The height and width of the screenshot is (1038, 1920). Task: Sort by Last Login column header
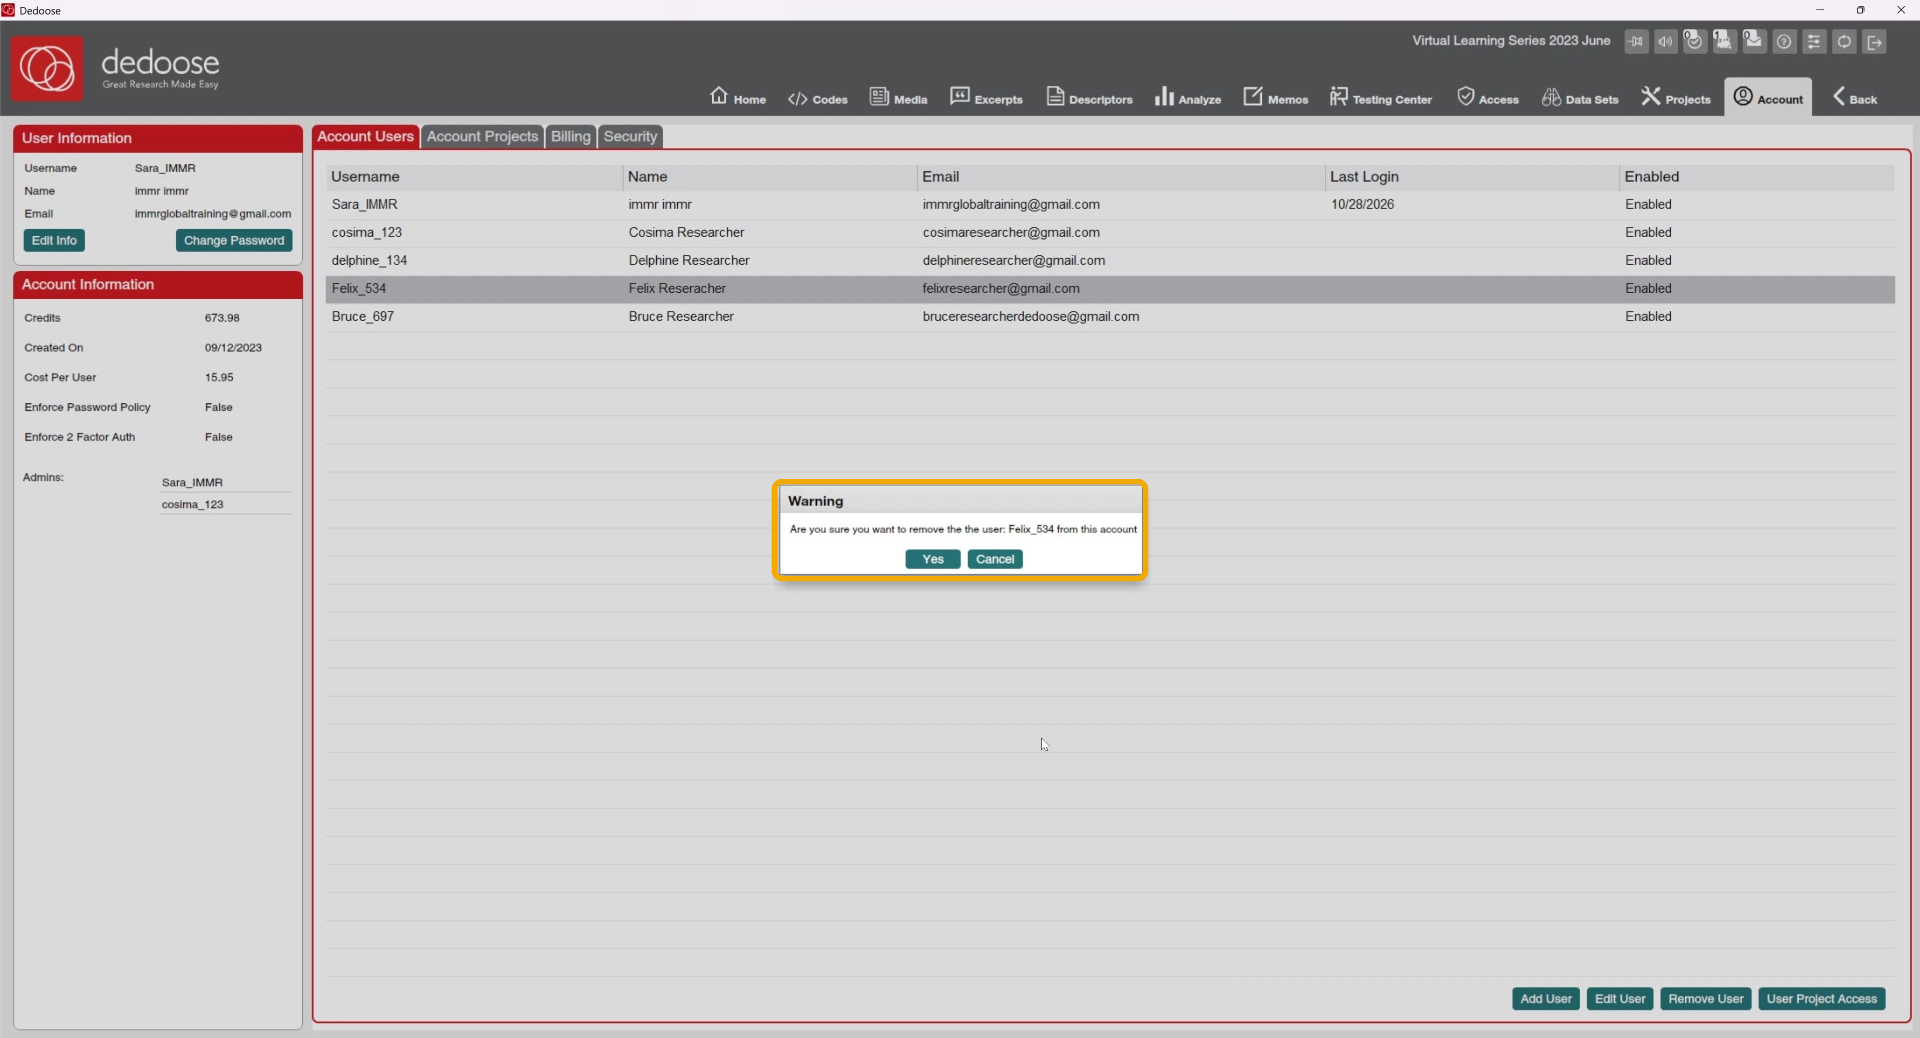[1471, 177]
